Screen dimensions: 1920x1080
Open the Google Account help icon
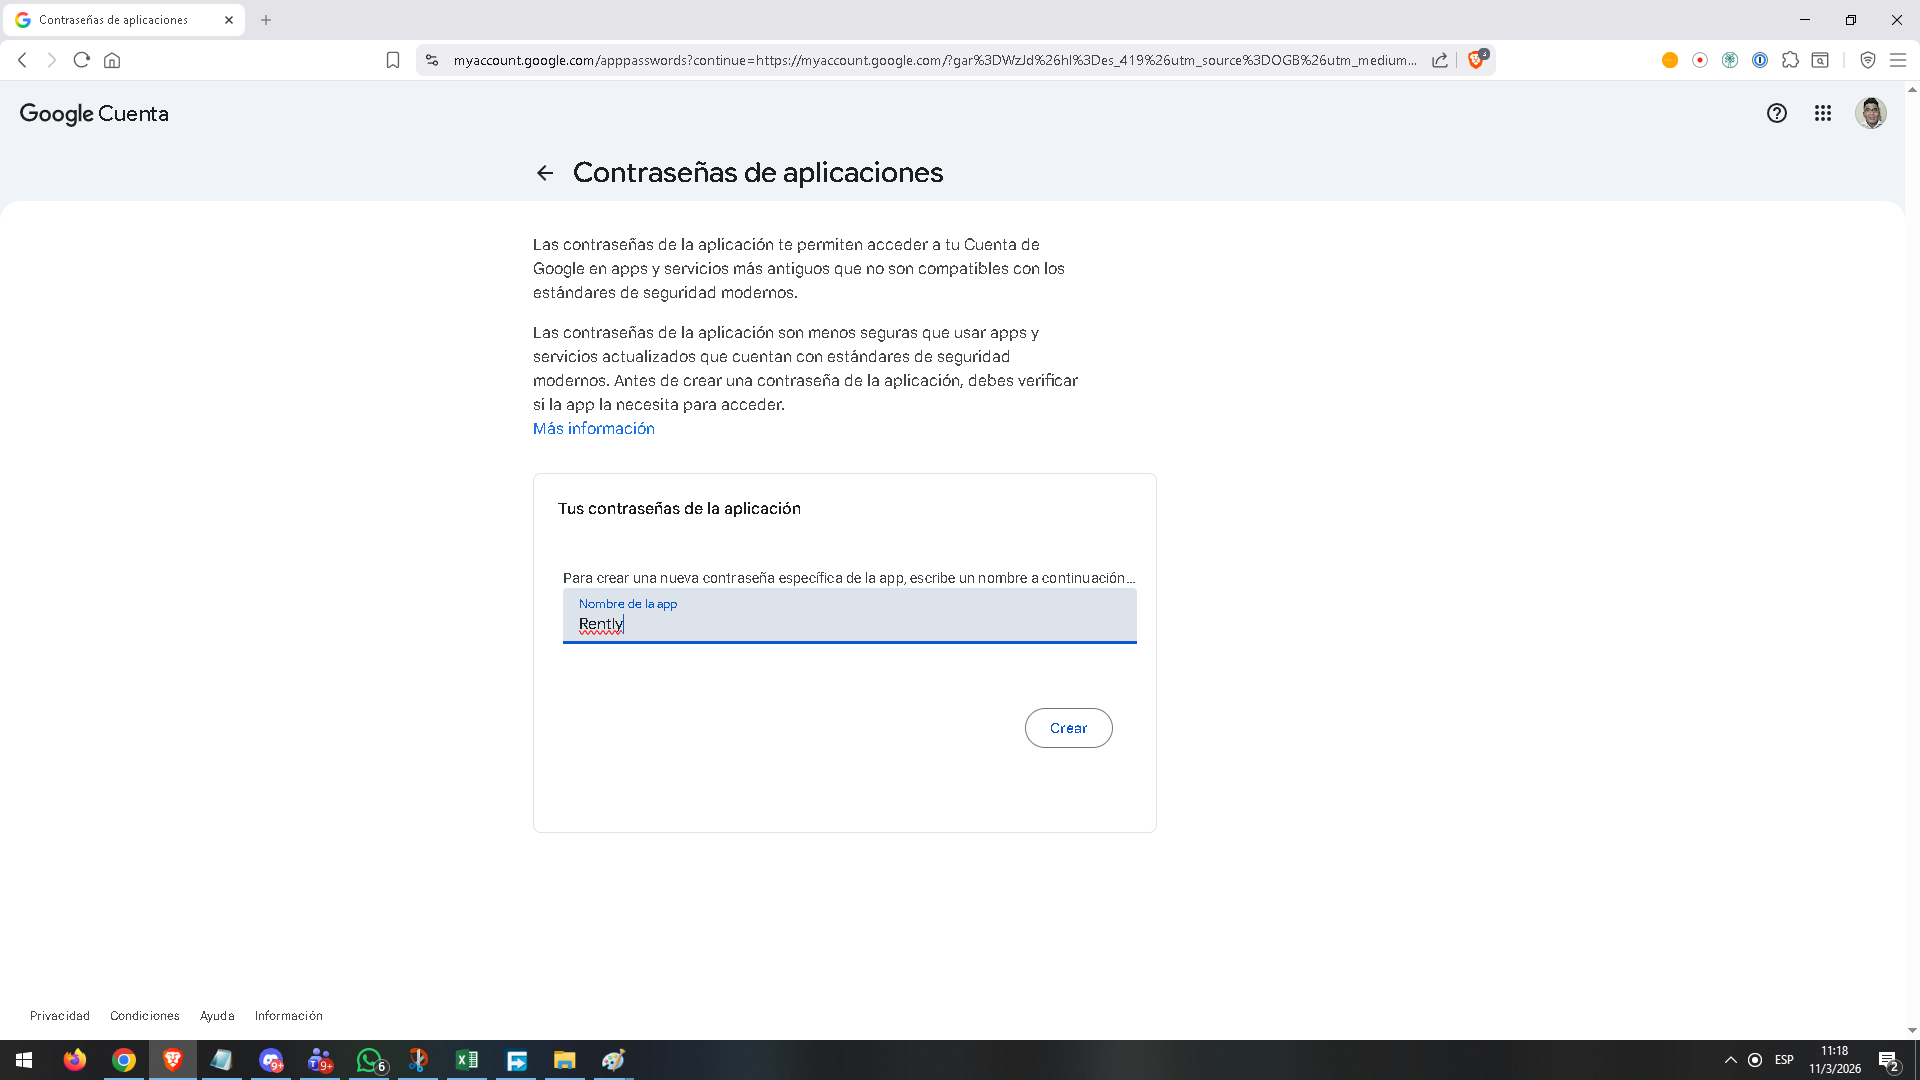(1776, 113)
